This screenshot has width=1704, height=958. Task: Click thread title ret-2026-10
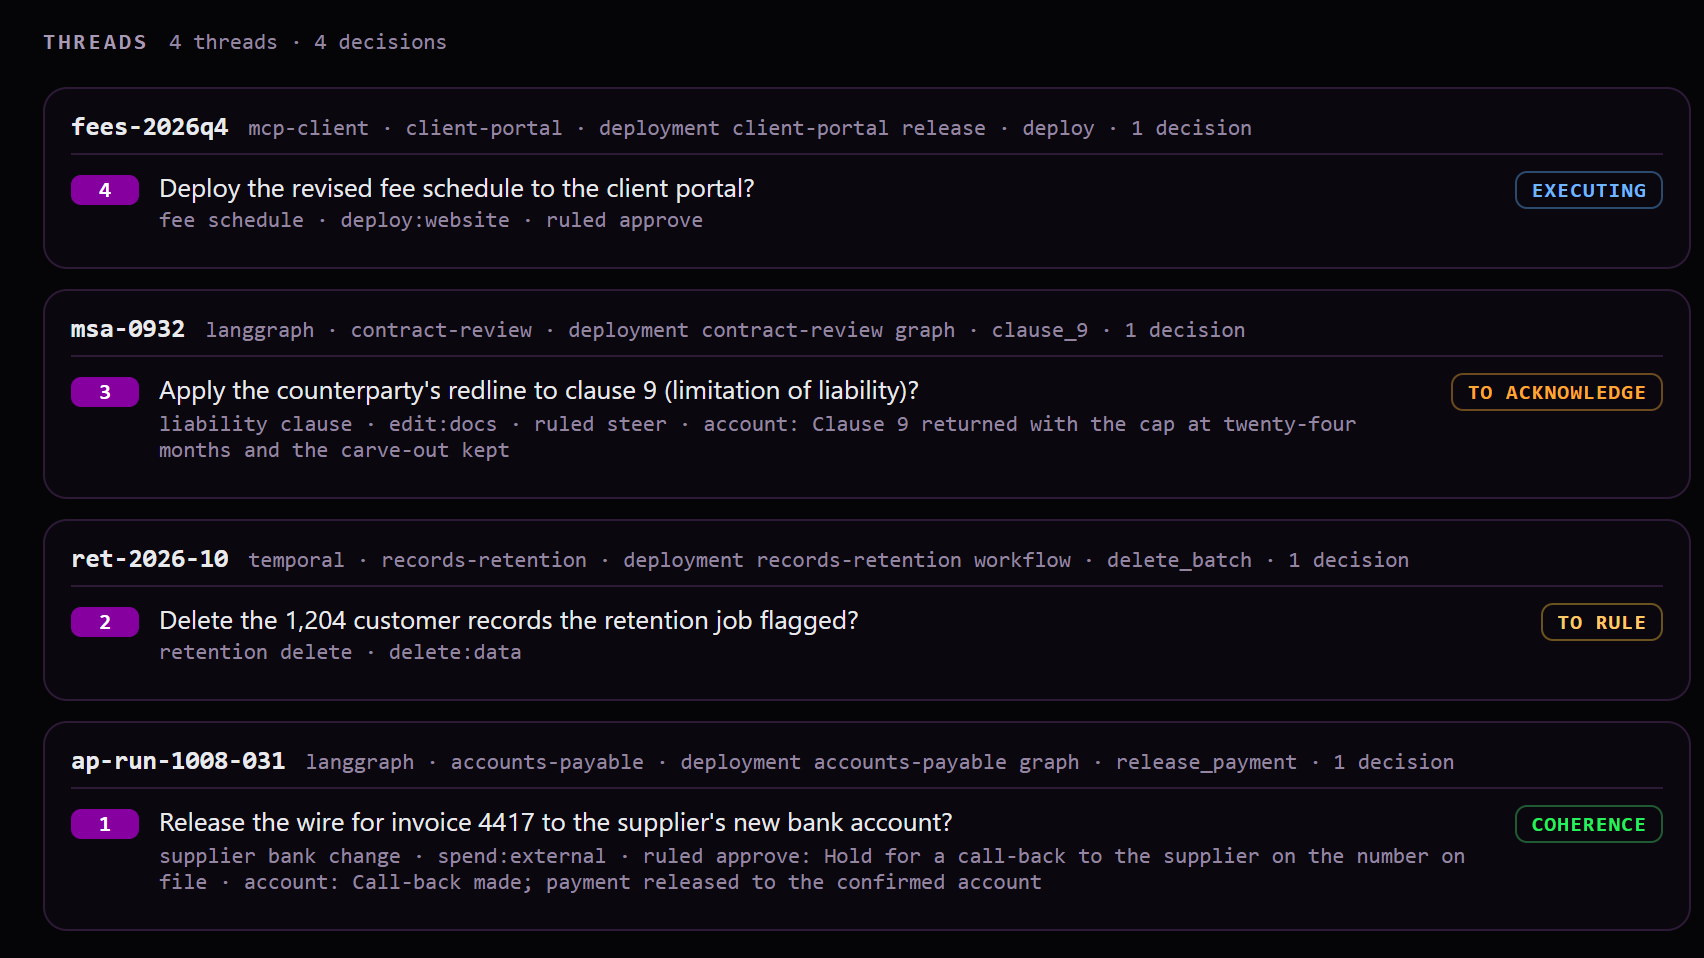pyautogui.click(x=150, y=559)
